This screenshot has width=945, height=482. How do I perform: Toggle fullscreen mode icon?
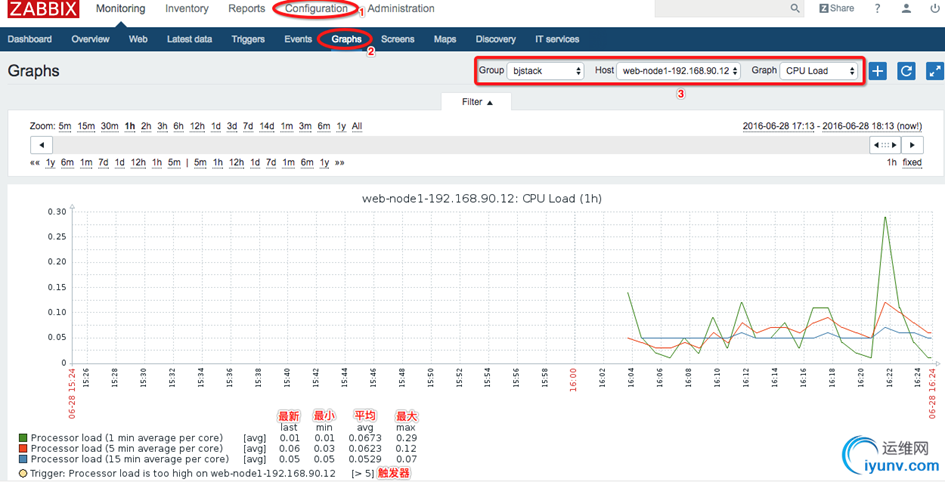[935, 70]
